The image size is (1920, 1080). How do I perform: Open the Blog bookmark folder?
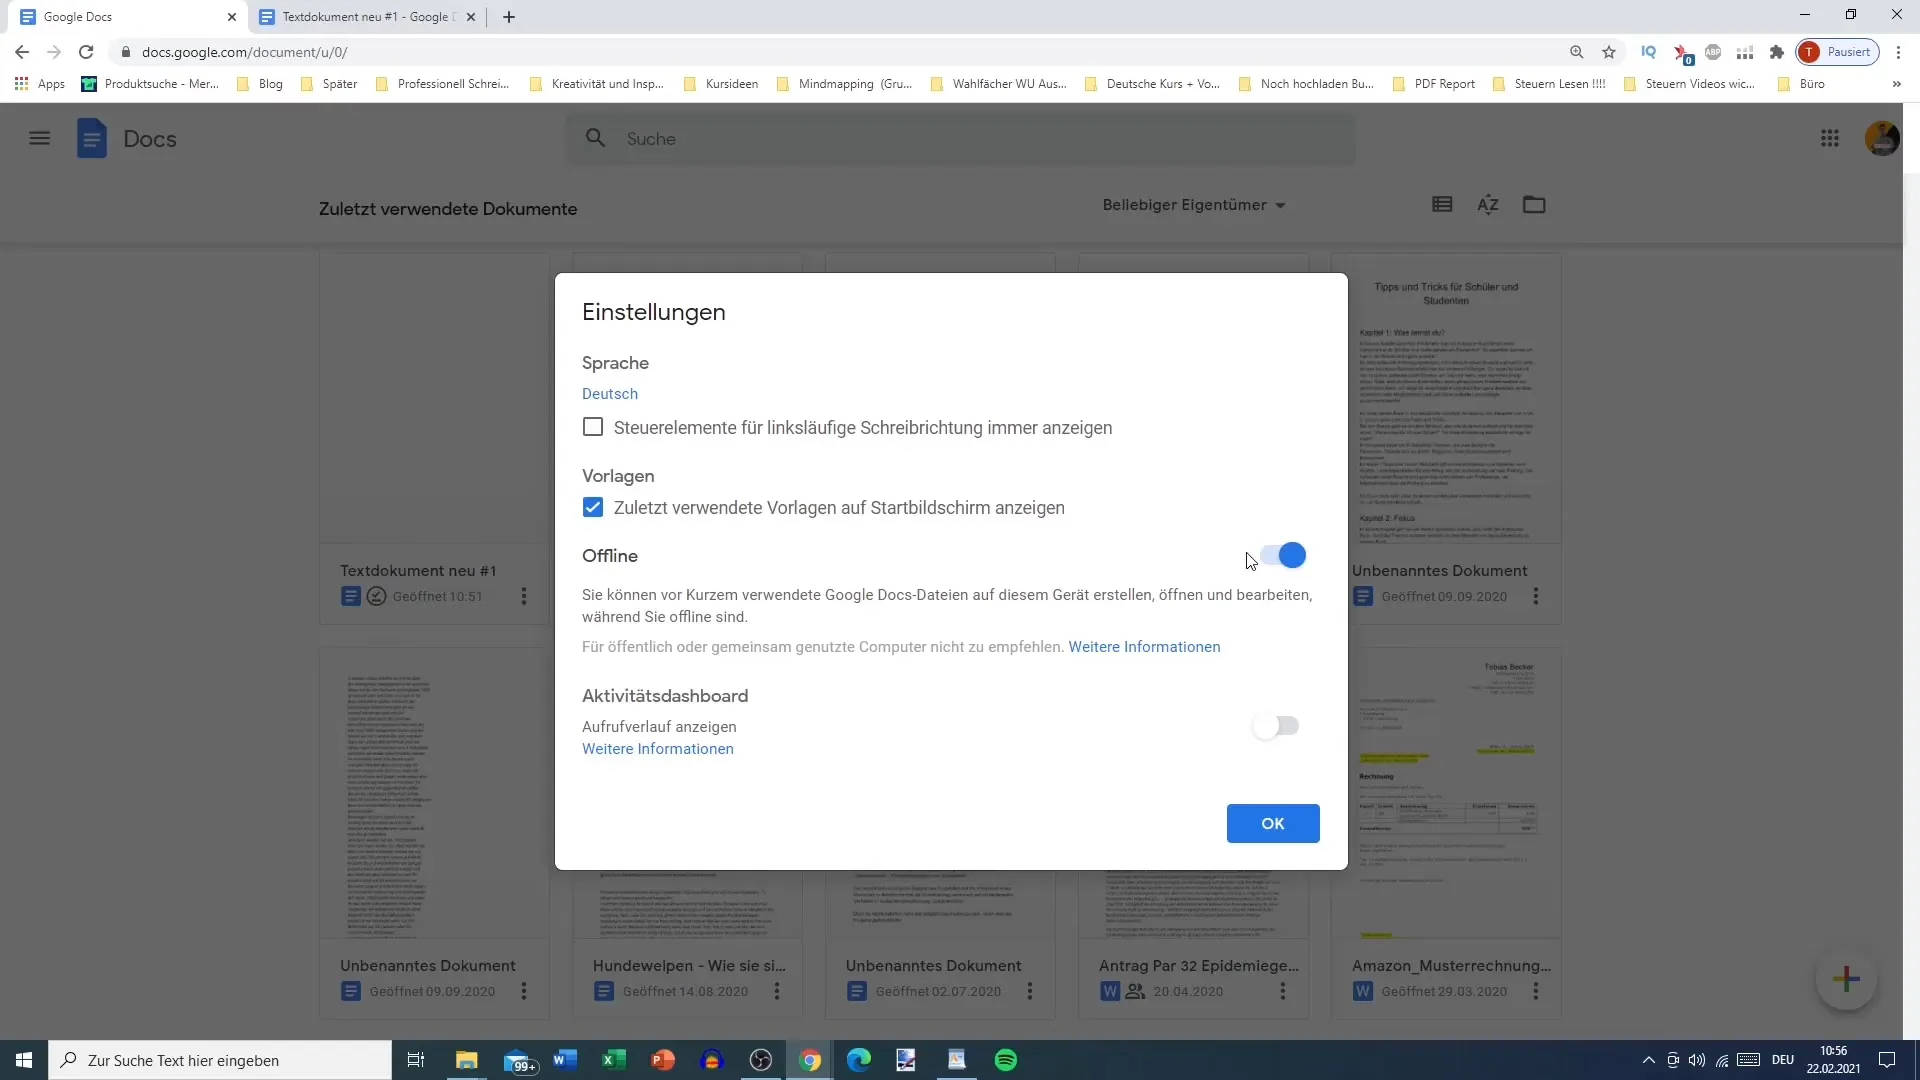point(260,84)
